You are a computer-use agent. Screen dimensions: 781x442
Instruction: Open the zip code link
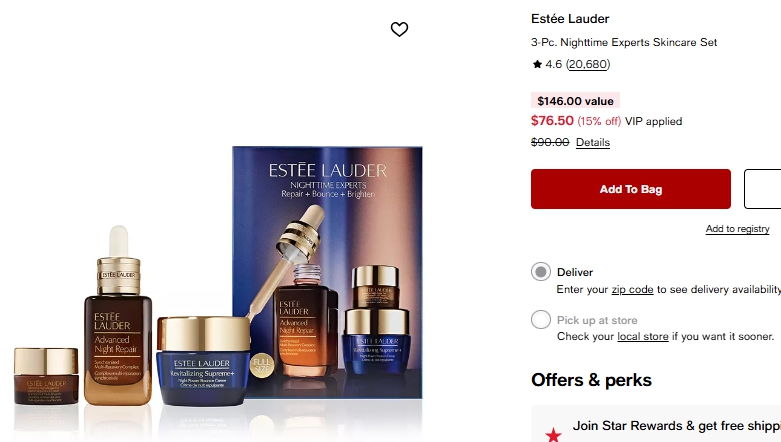click(632, 290)
